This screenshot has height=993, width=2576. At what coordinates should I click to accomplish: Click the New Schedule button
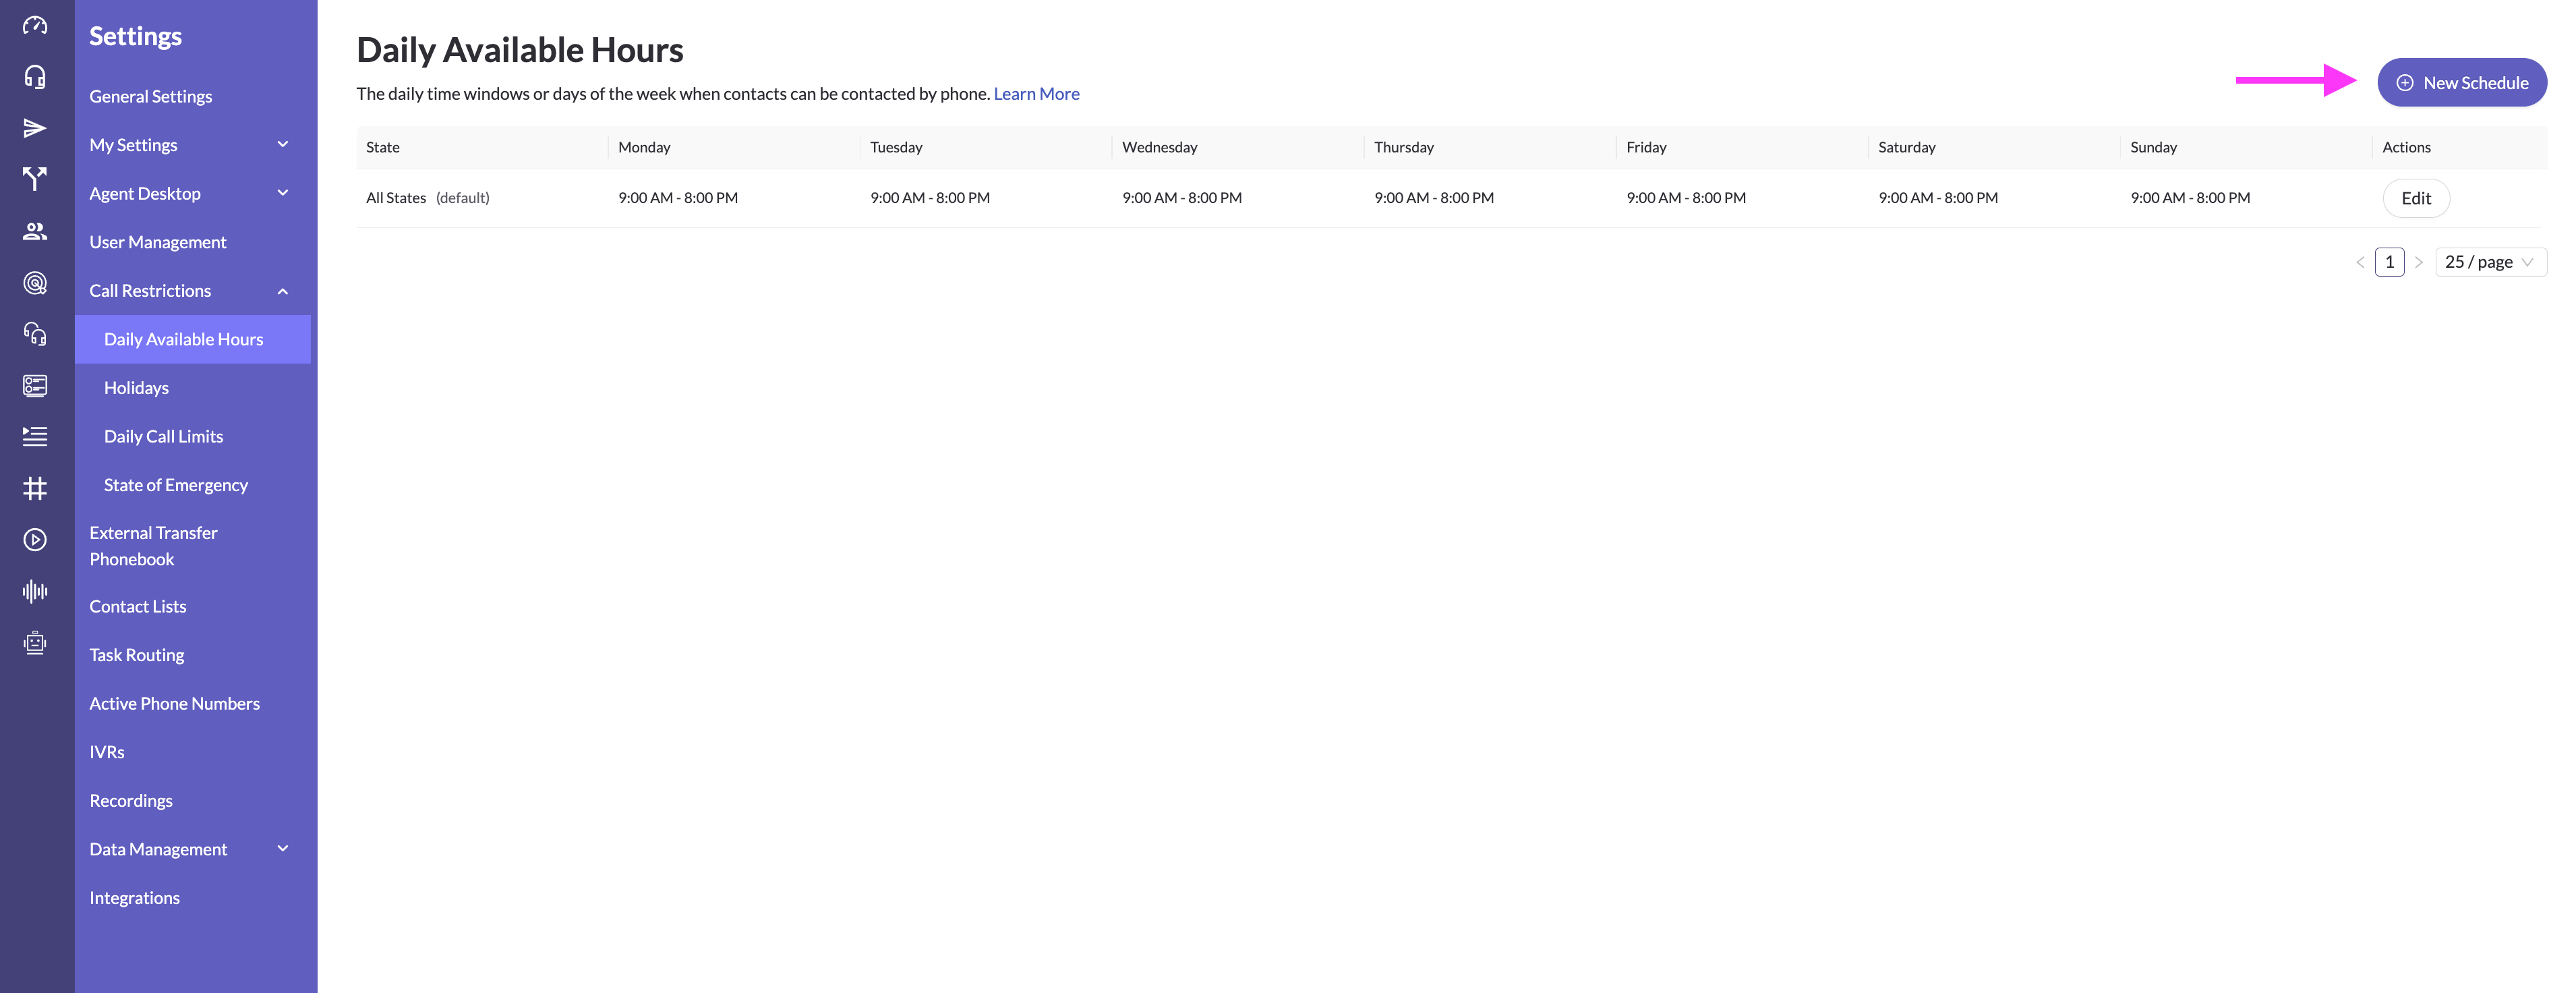coord(2461,83)
